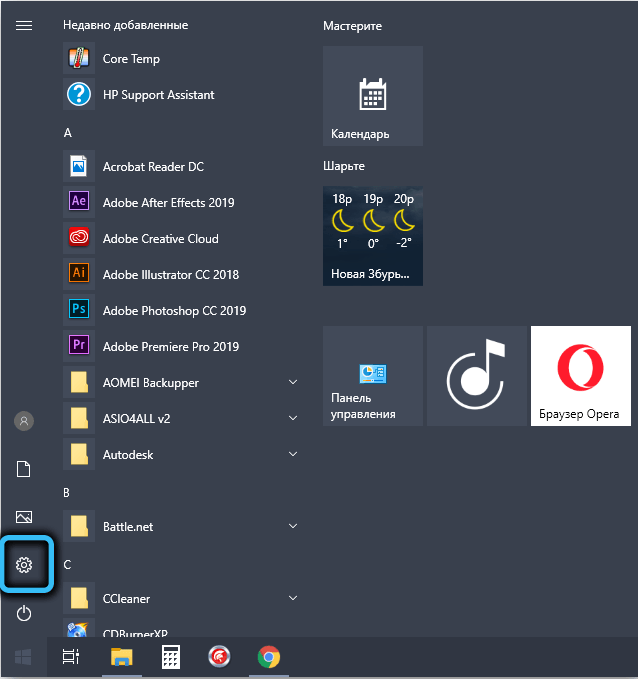The width and height of the screenshot is (638, 679).
Task: Click the Power button icon
Action: tap(24, 613)
